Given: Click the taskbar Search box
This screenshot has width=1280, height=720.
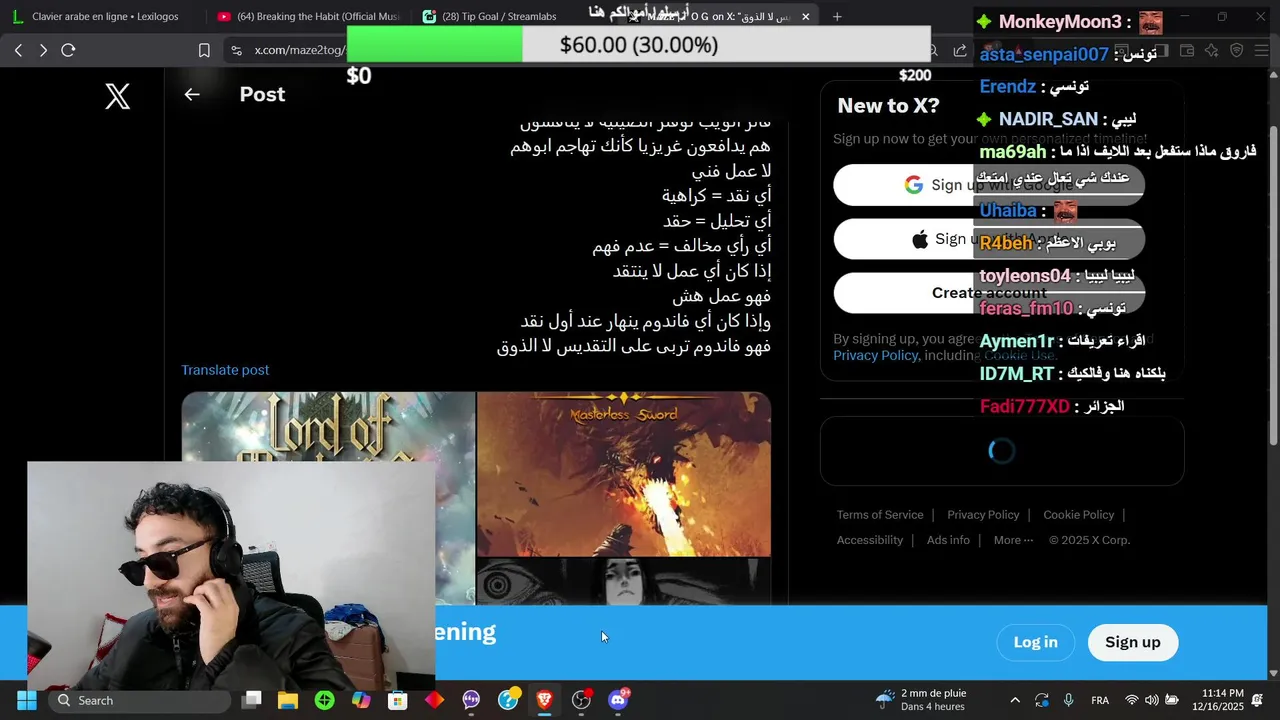Looking at the screenshot, I should click(140, 700).
